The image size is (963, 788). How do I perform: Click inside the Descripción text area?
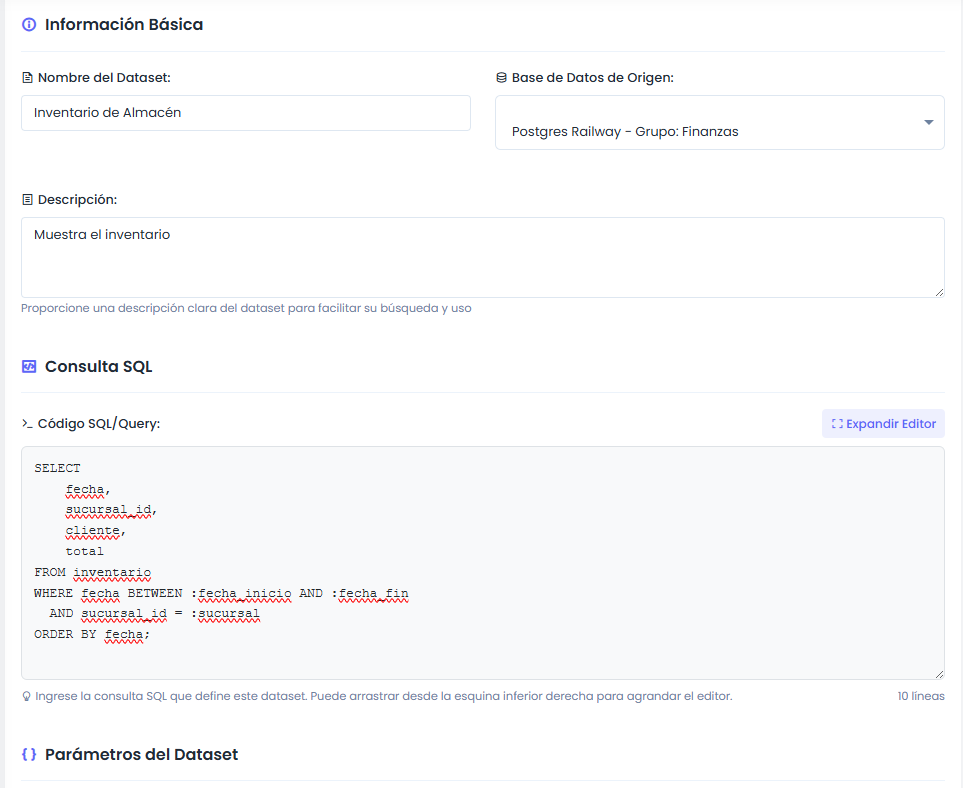pos(480,255)
